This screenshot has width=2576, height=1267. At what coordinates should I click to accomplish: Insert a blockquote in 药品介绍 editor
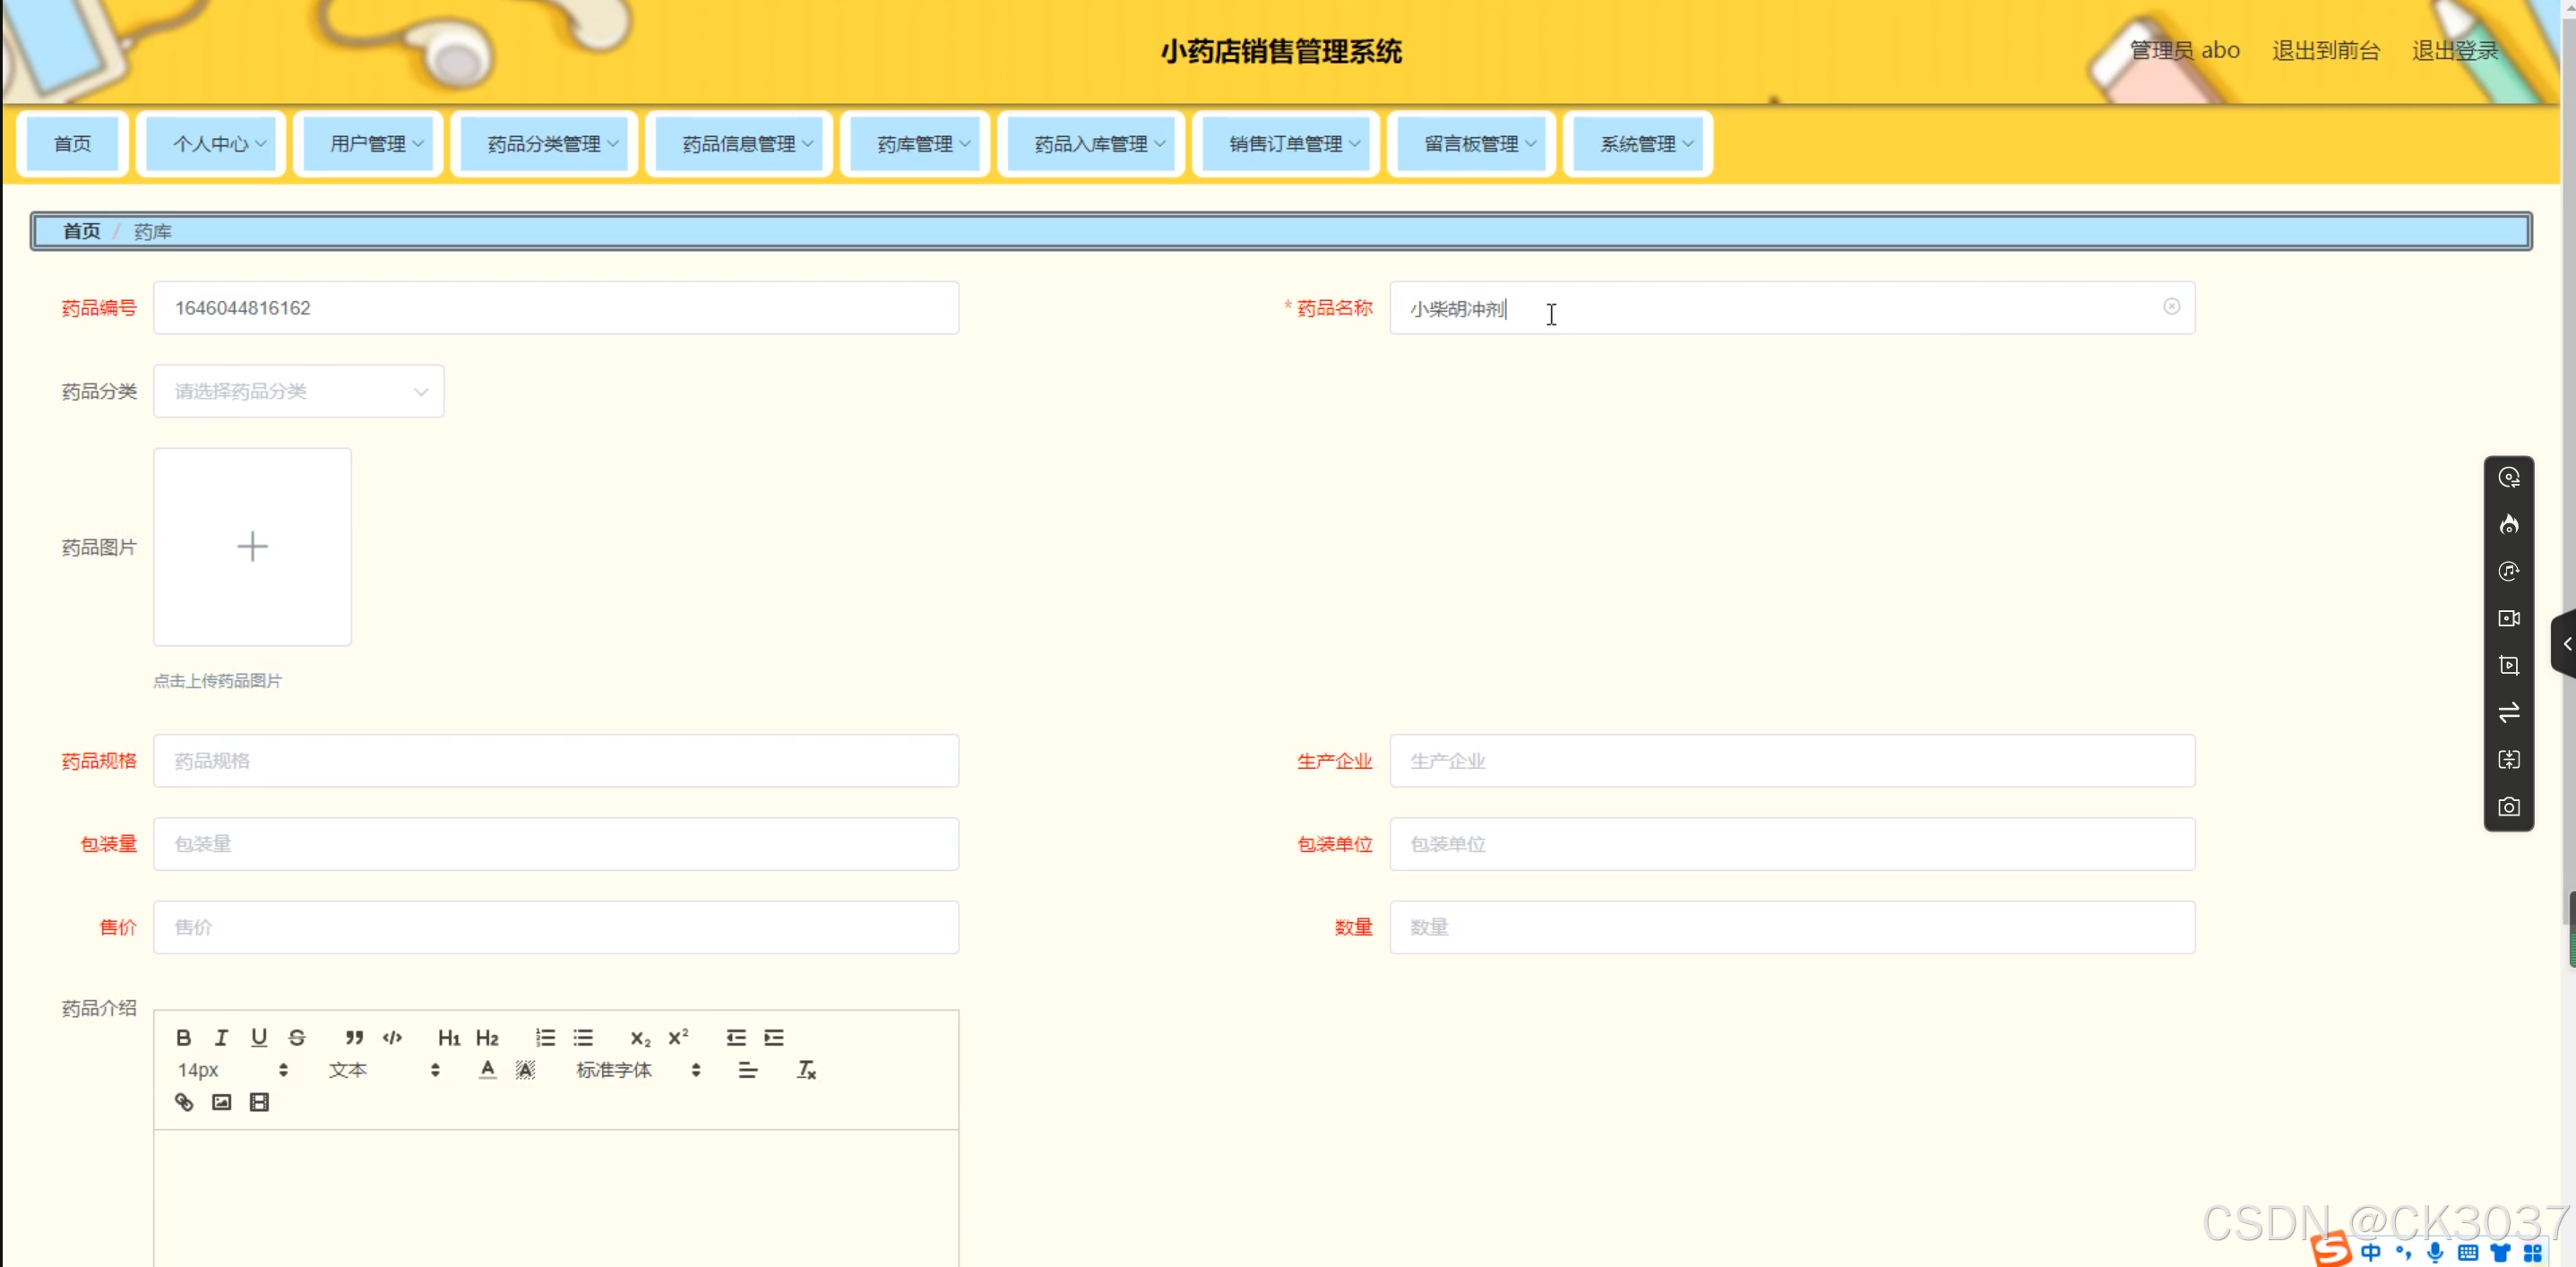(354, 1037)
